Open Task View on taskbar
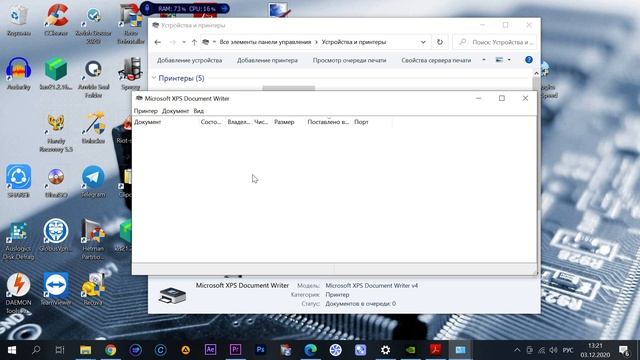Screen dimensions: 640x360 (x=60, y=350)
